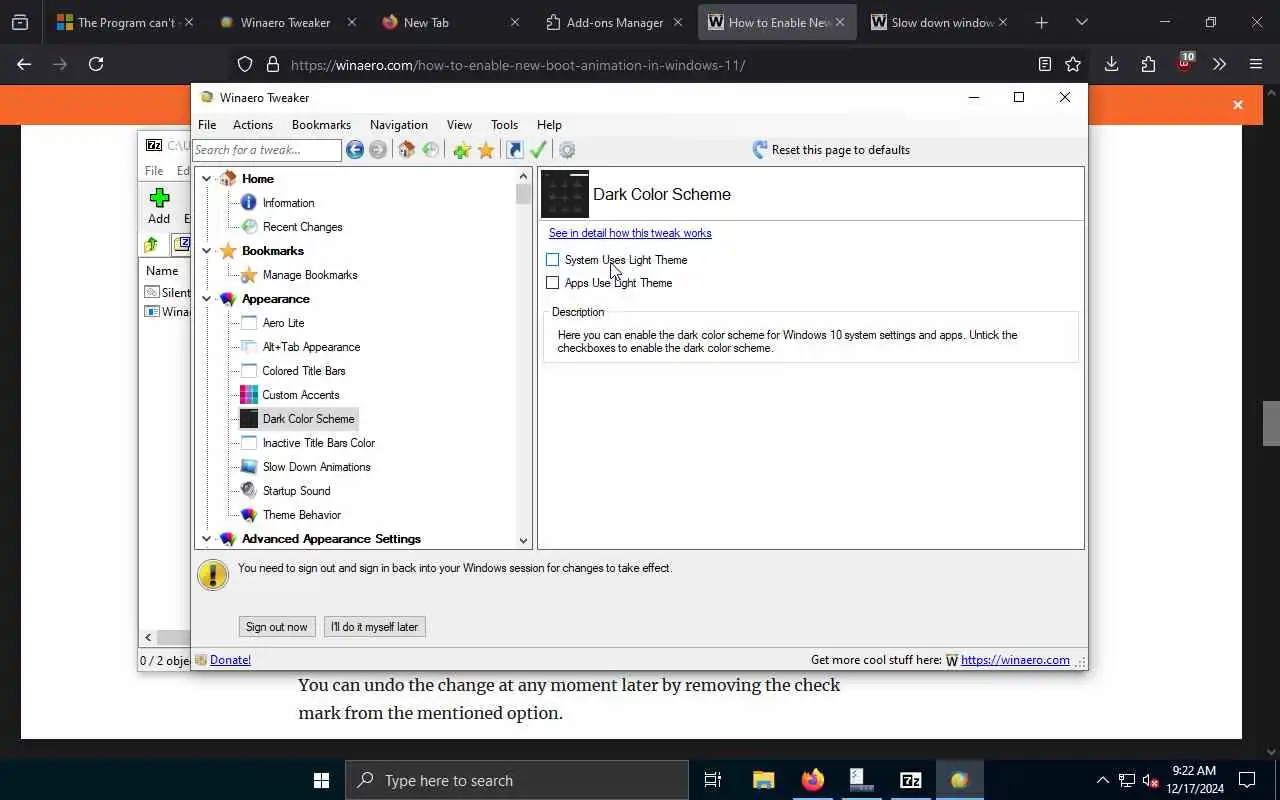The height and width of the screenshot is (800, 1280).
Task: Click the Winaero Tweaker taskbar icon
Action: [959, 780]
